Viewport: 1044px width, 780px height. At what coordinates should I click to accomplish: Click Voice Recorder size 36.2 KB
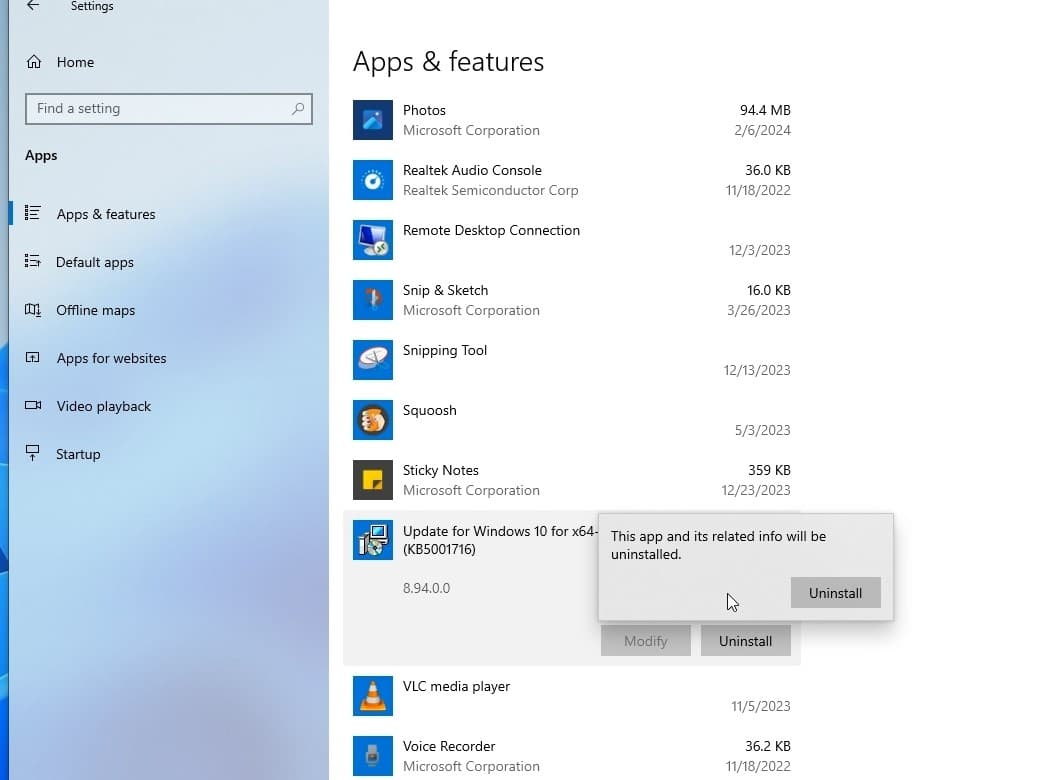pos(768,746)
